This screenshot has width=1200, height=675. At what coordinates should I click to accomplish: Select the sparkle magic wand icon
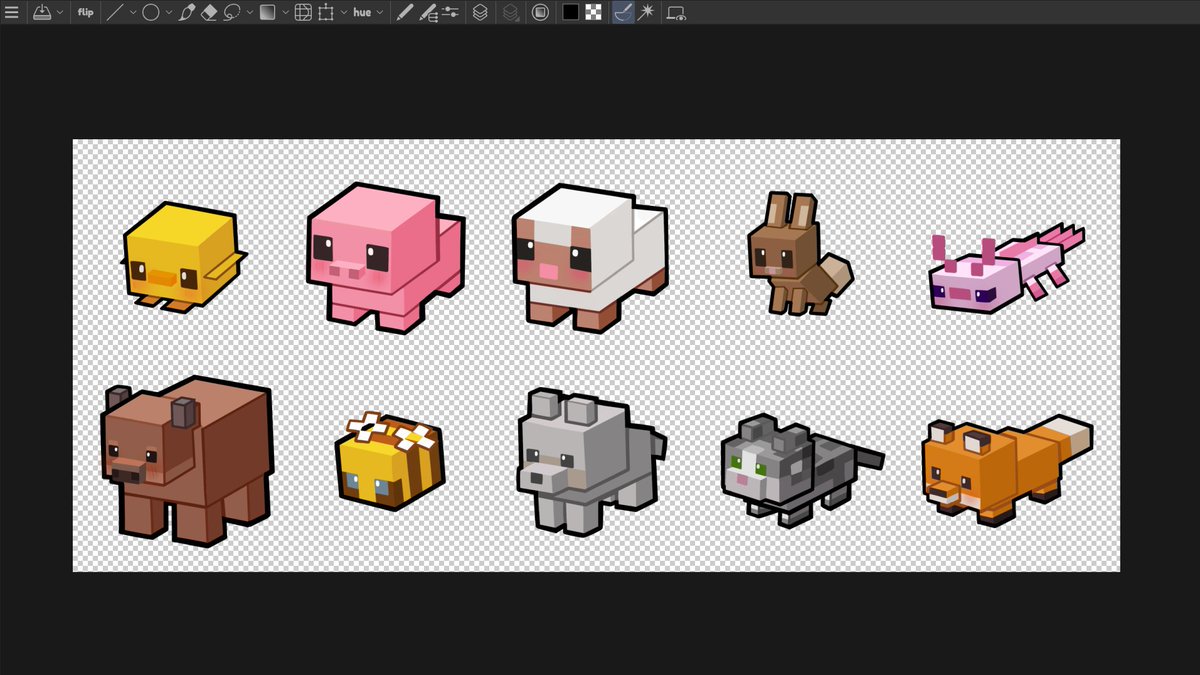point(646,13)
